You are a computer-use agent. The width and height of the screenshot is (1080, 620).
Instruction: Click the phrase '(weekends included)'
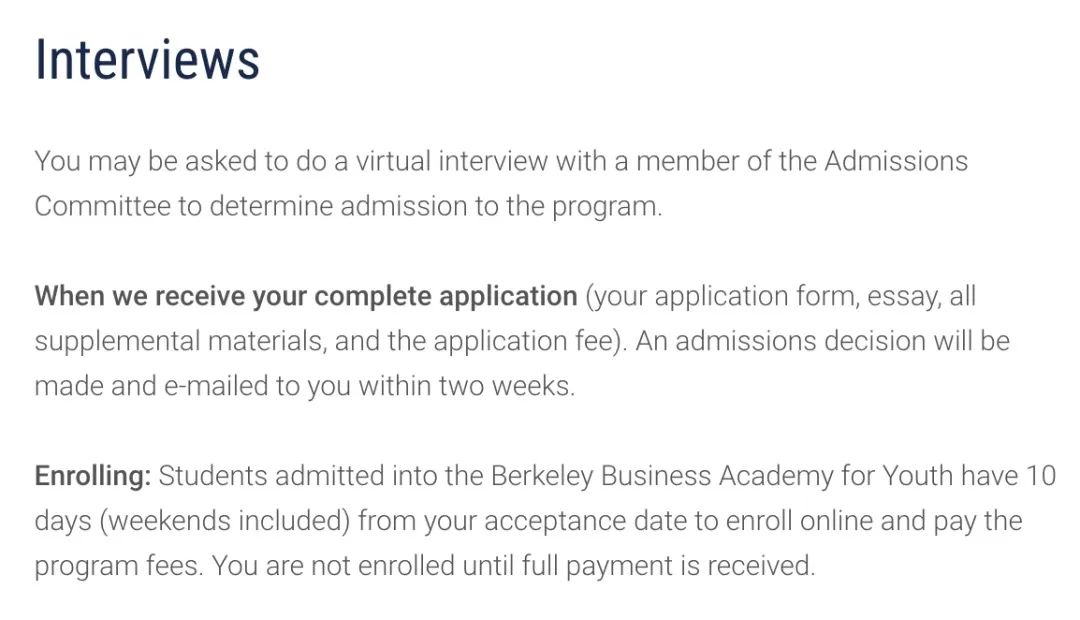tap(225, 521)
